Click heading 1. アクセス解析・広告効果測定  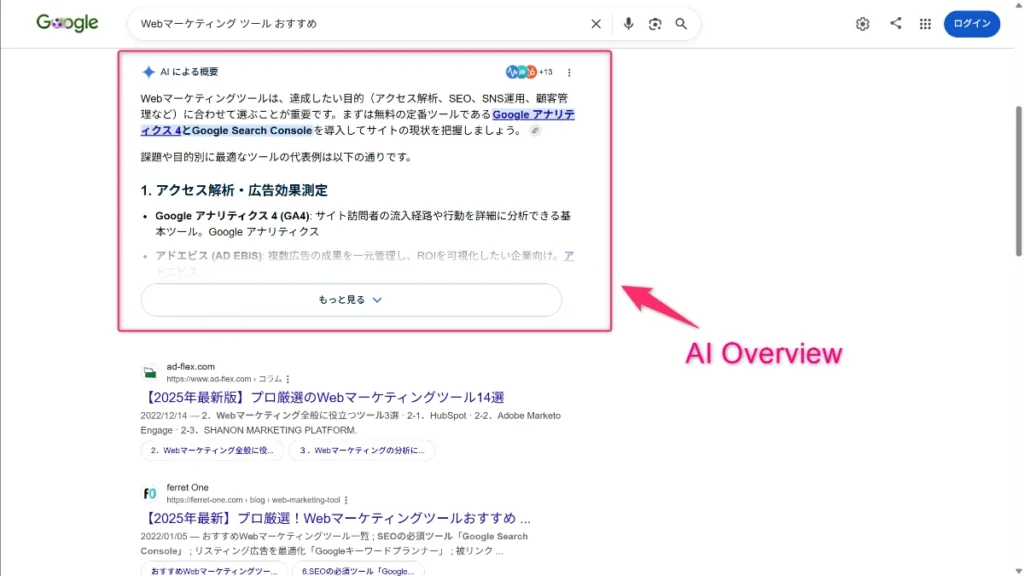click(234, 190)
